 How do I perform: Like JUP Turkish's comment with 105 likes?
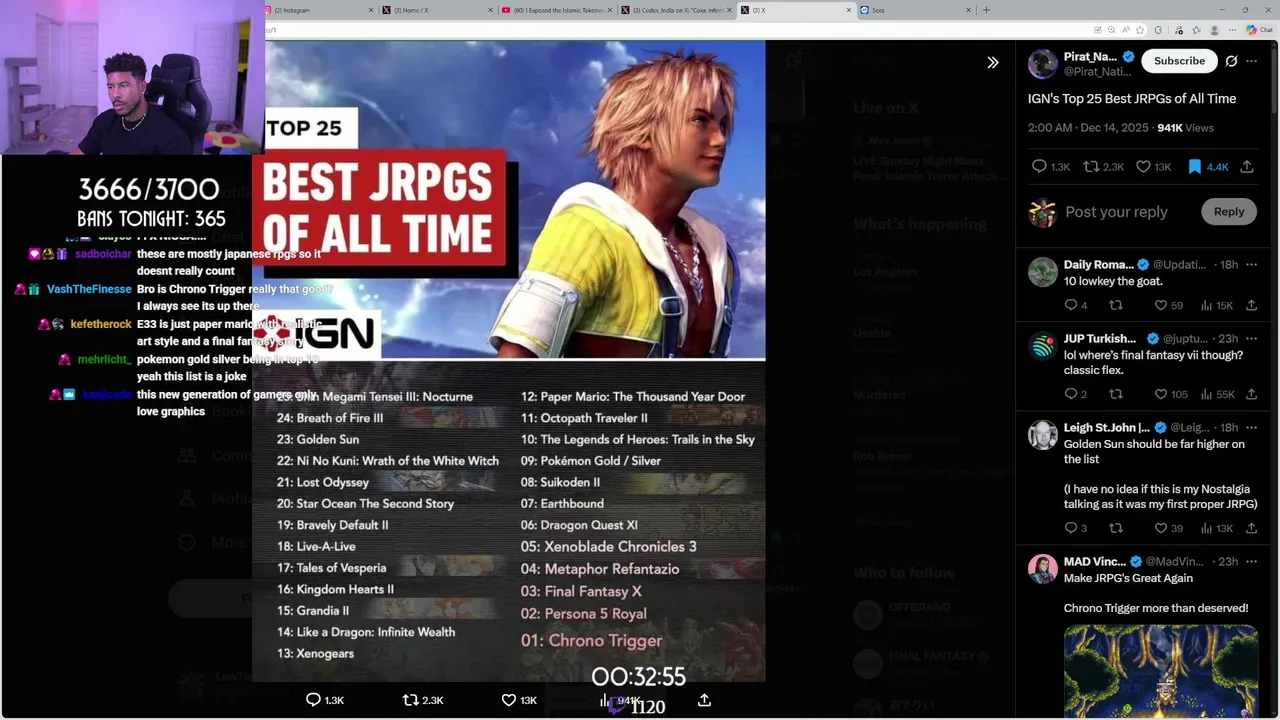click(x=1161, y=394)
